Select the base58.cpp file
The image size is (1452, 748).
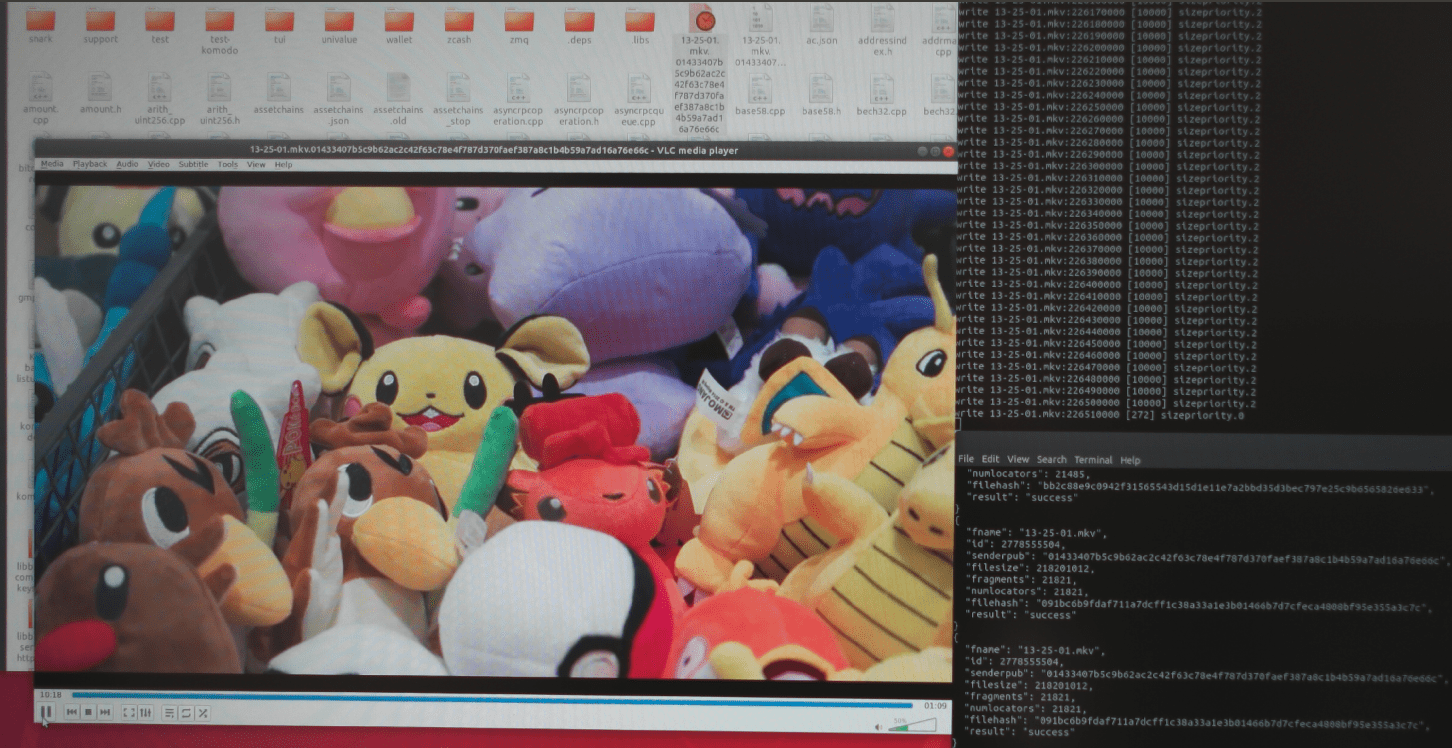761,95
